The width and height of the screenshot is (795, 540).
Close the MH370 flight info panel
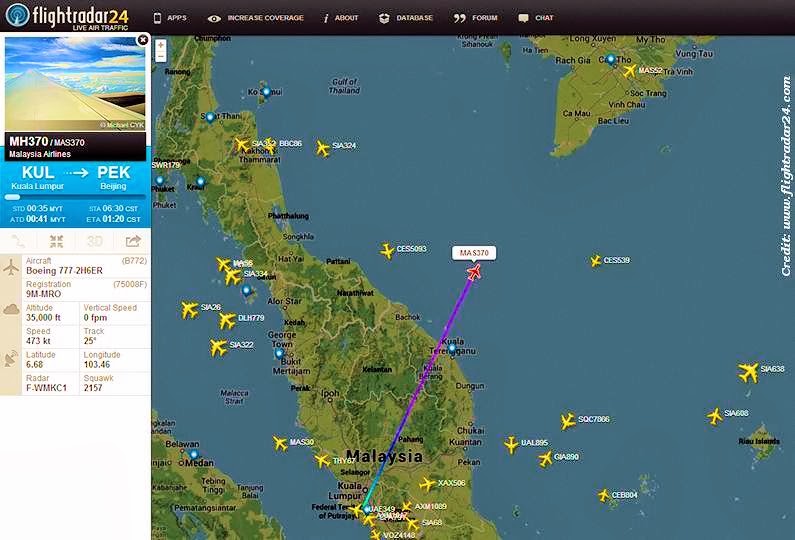tap(143, 40)
